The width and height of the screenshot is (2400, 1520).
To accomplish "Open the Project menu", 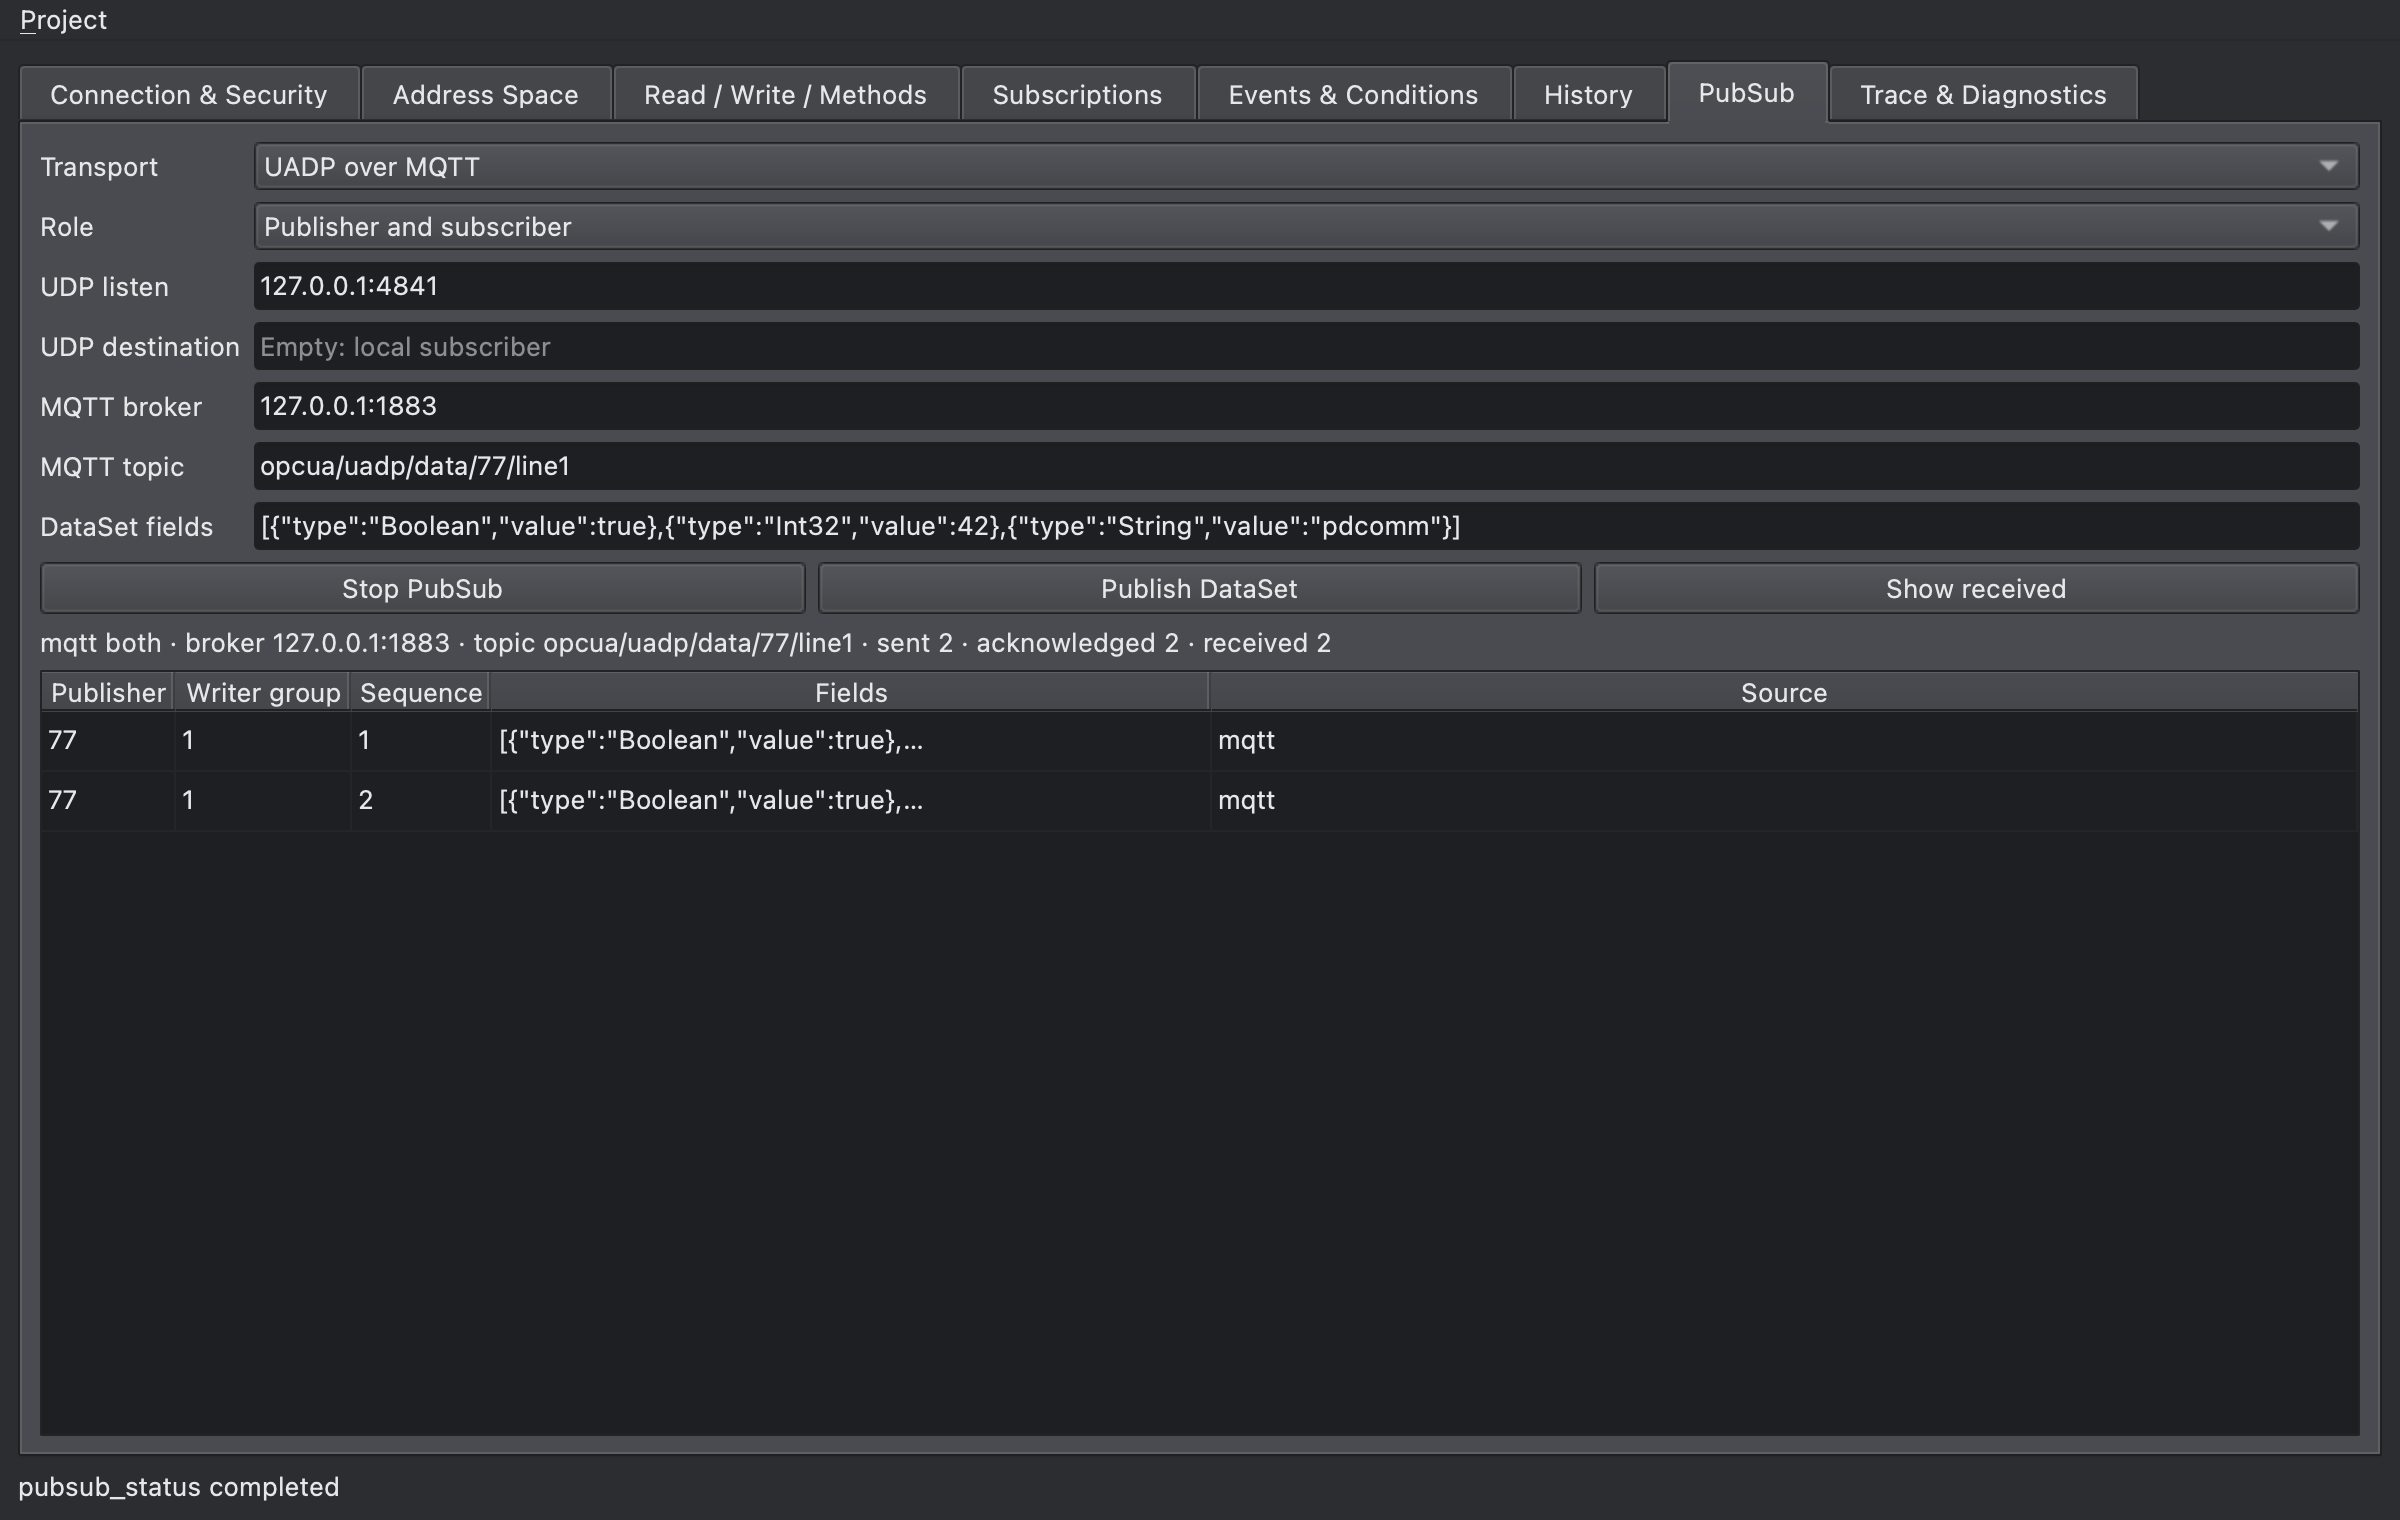I will coord(63,20).
